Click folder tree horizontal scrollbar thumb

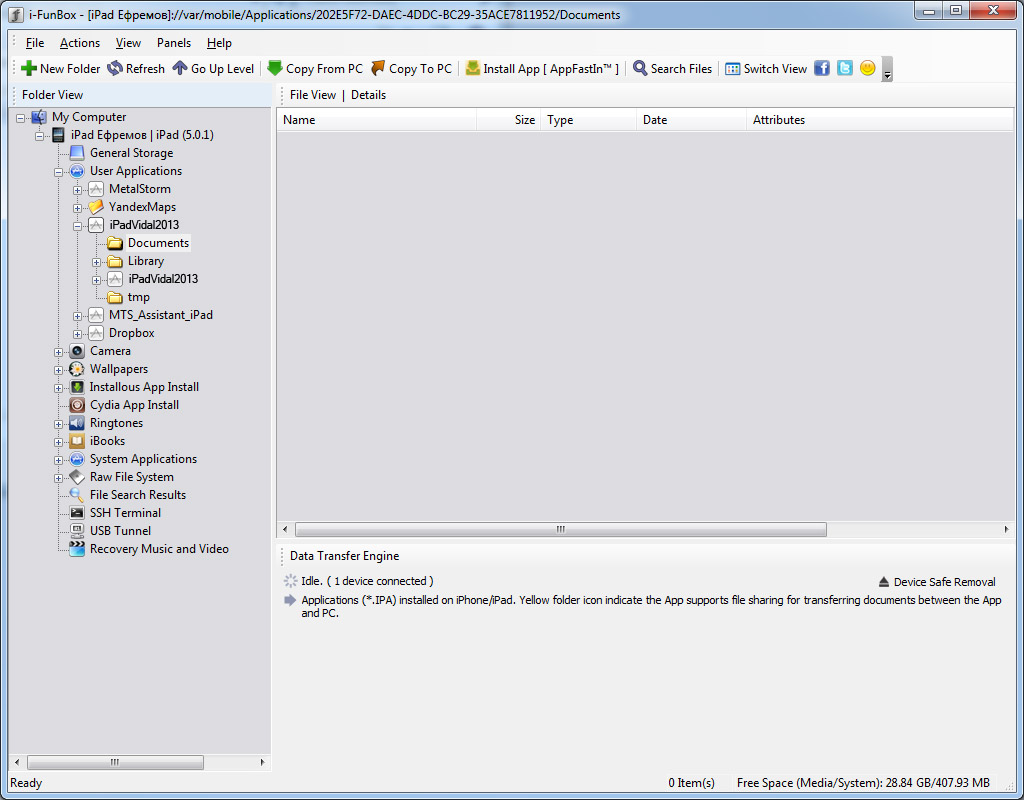[116, 762]
